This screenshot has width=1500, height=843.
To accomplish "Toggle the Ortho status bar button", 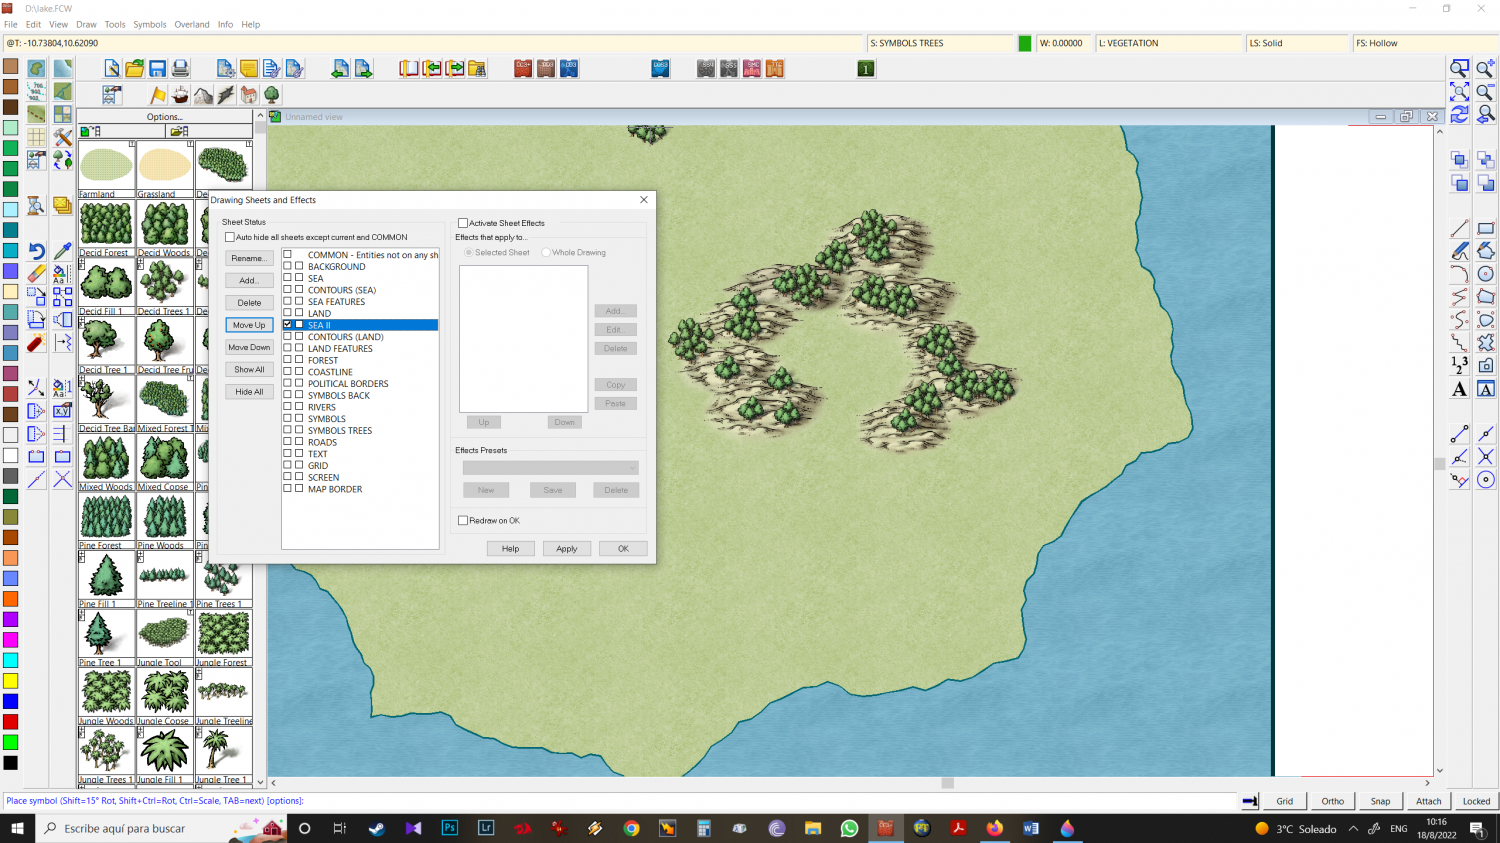I will pyautogui.click(x=1332, y=801).
